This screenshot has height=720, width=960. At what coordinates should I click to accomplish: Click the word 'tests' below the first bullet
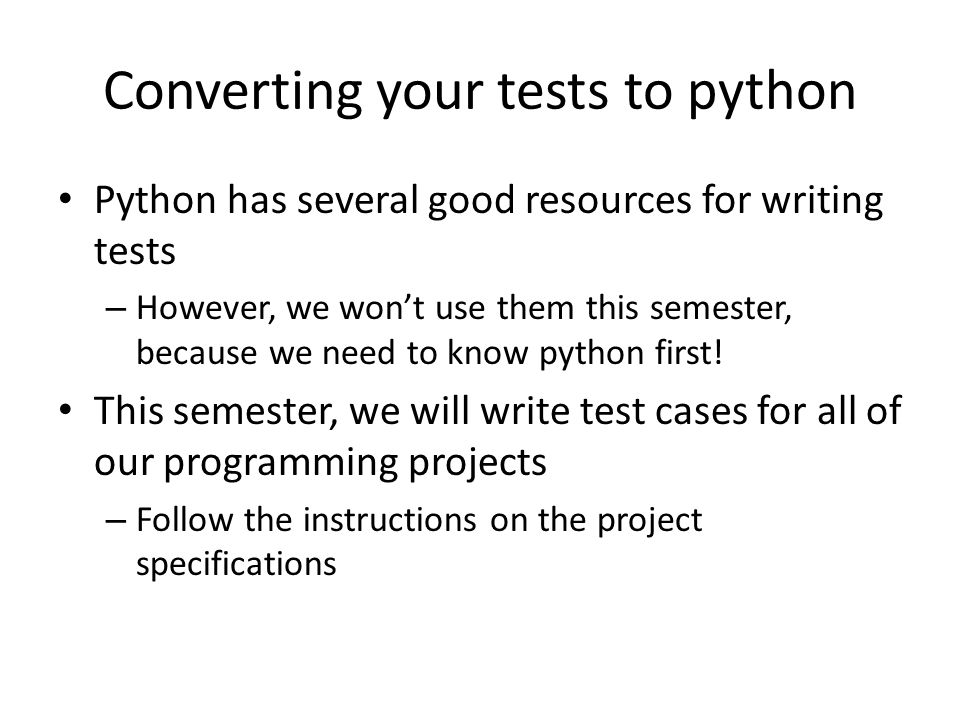[135, 251]
